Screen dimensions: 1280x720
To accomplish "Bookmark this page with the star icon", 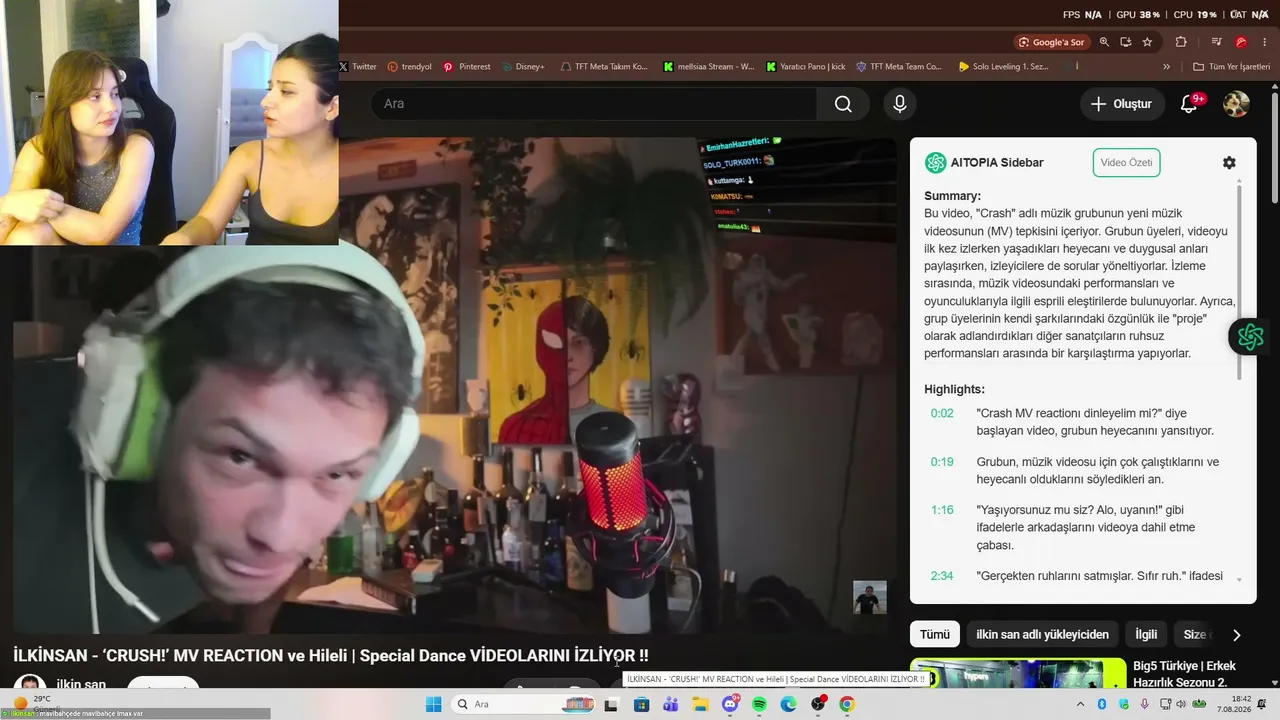I will tap(1147, 42).
